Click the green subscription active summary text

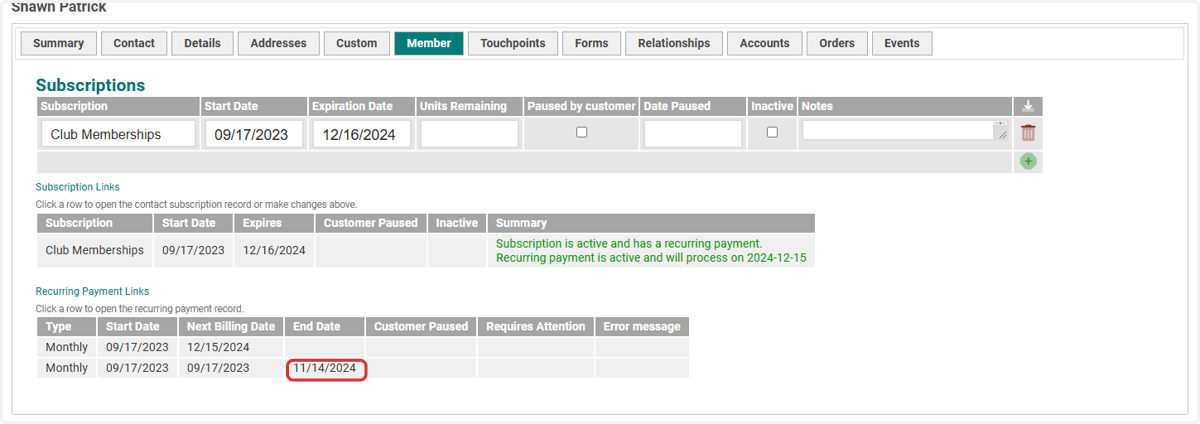pyautogui.click(x=651, y=250)
